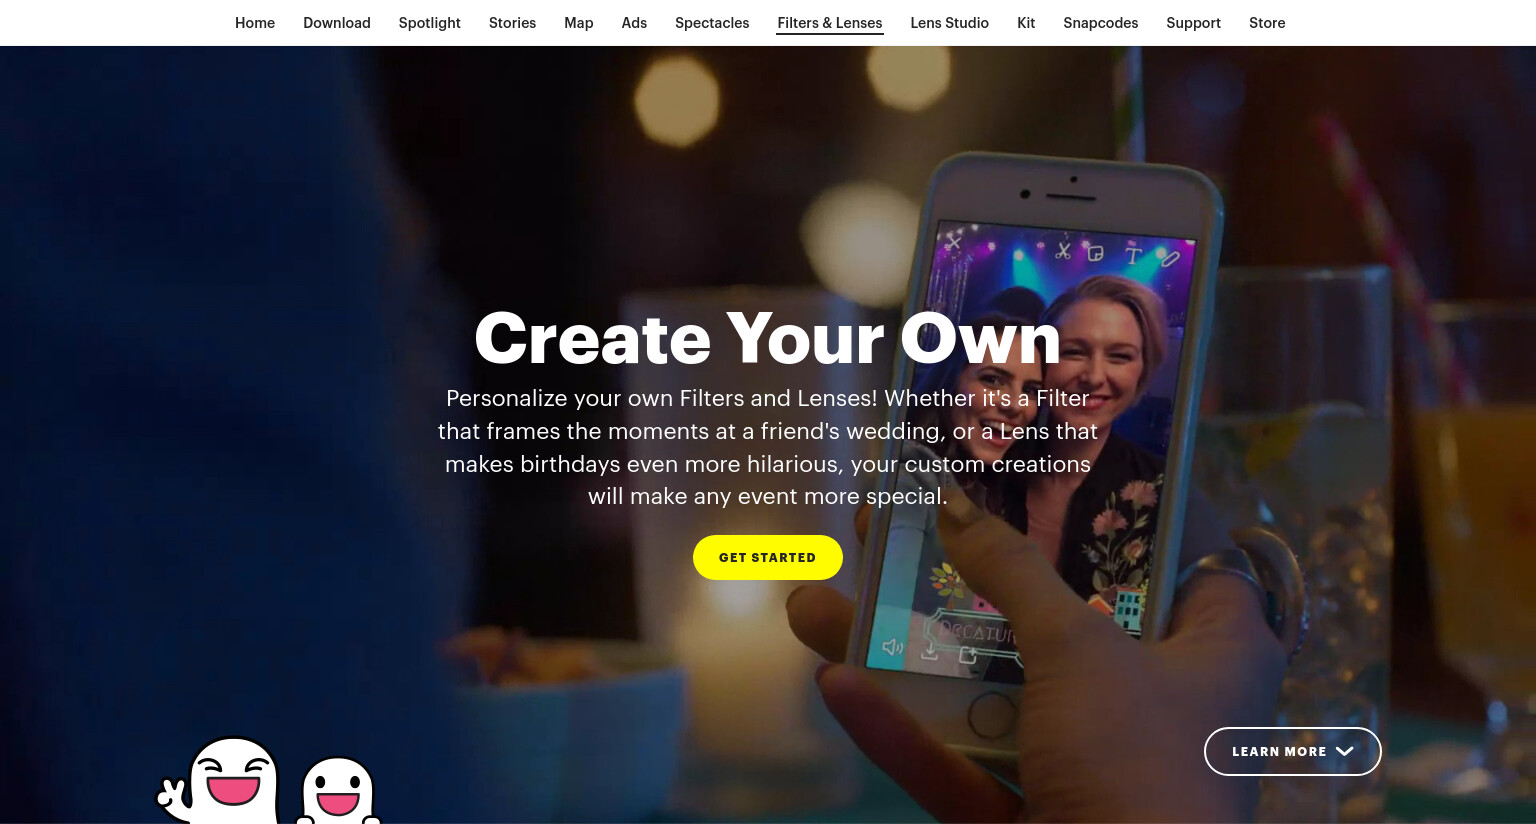Open the Support page link
This screenshot has height=824, width=1536.
click(x=1194, y=23)
